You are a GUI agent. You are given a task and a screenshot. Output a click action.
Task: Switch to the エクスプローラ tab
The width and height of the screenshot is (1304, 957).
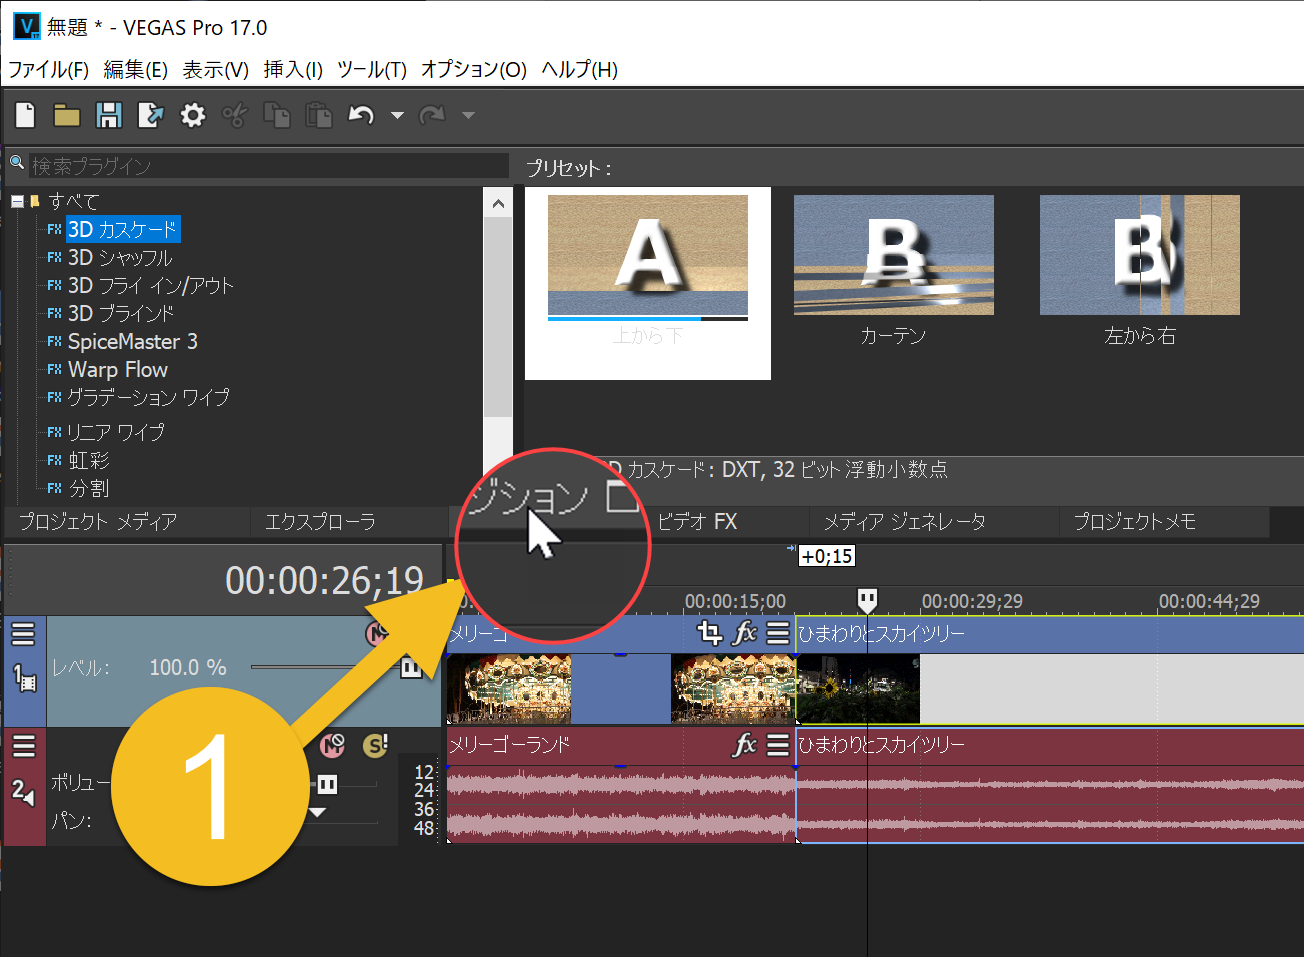pos(320,521)
